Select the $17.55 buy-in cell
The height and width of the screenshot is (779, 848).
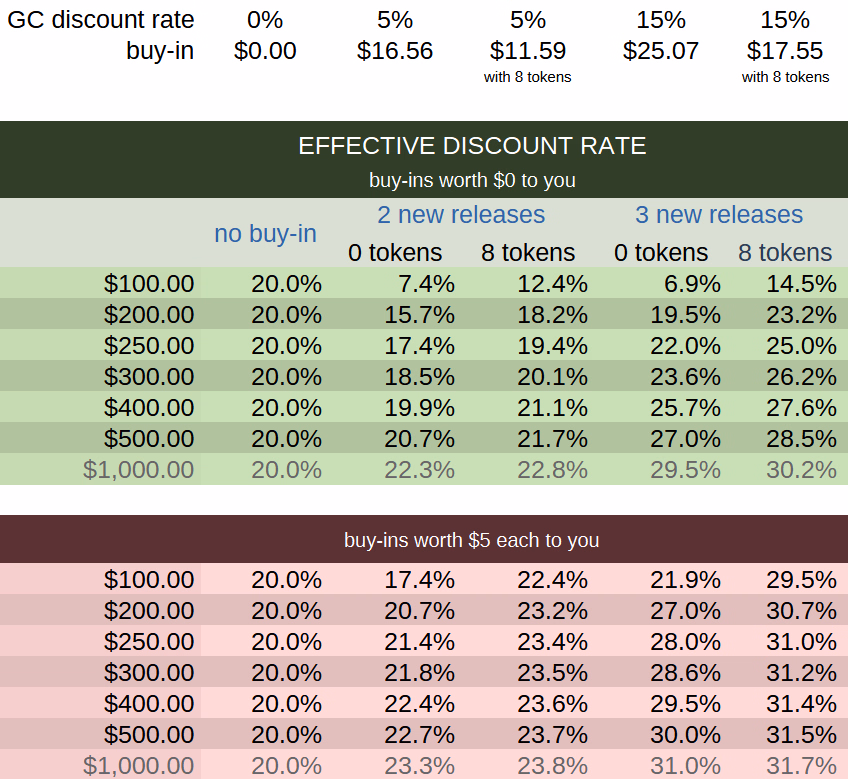[x=785, y=51]
